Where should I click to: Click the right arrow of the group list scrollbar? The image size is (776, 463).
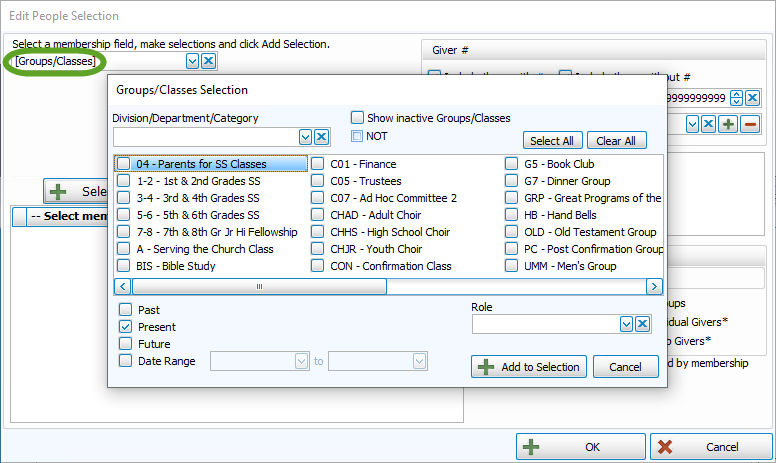click(x=654, y=287)
